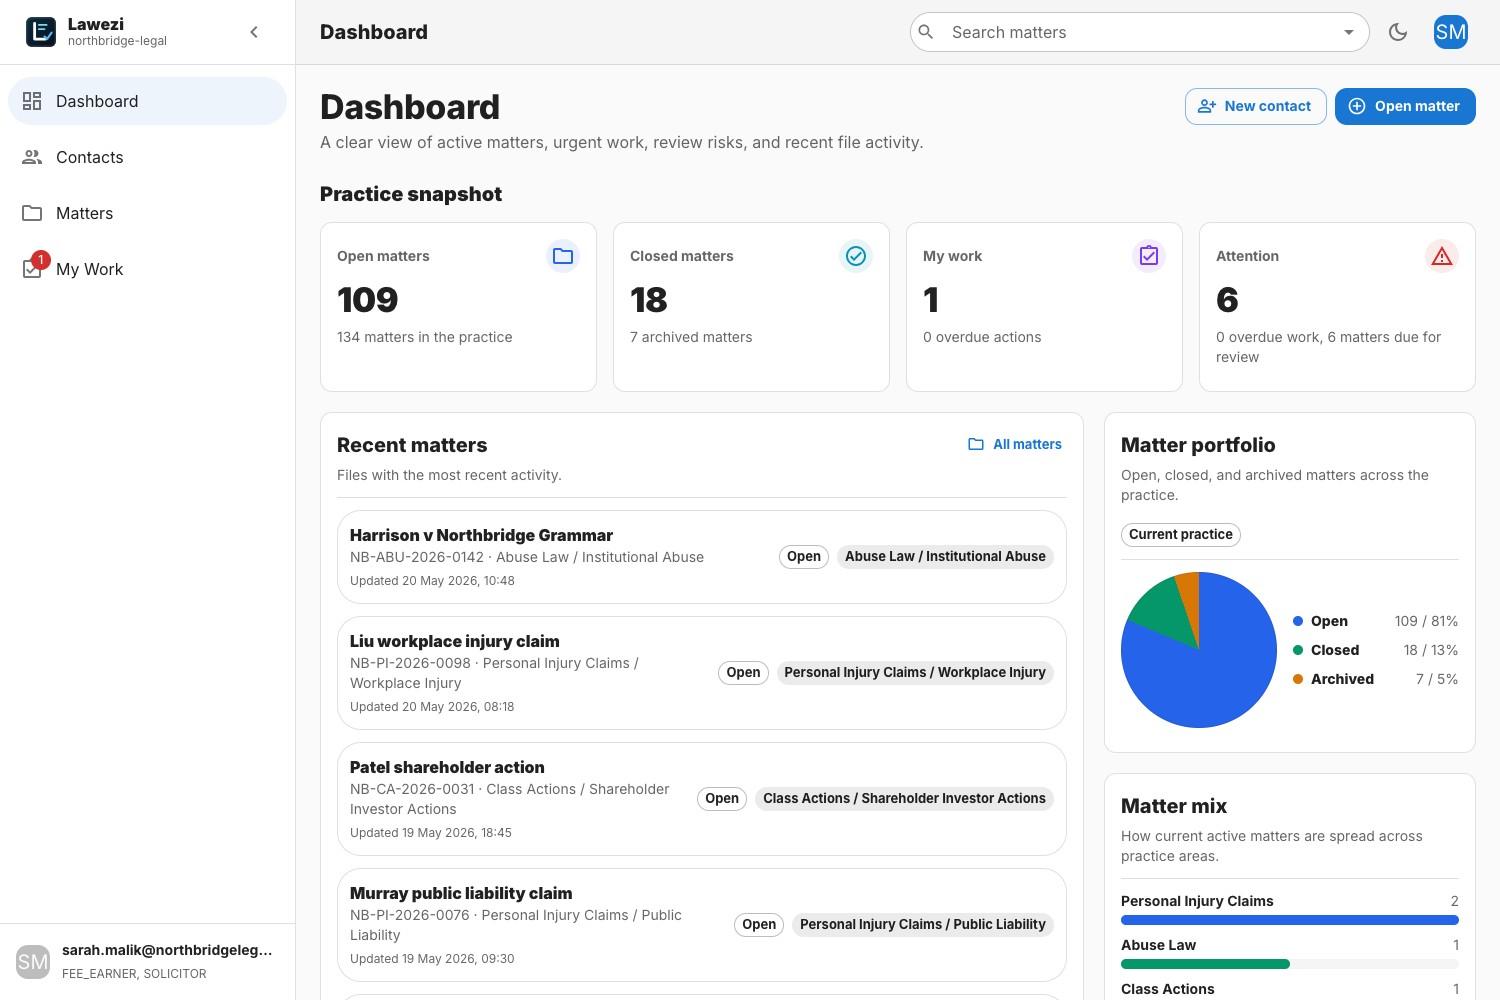1500x1000 pixels.
Task: Click the New contact button
Action: pyautogui.click(x=1256, y=106)
